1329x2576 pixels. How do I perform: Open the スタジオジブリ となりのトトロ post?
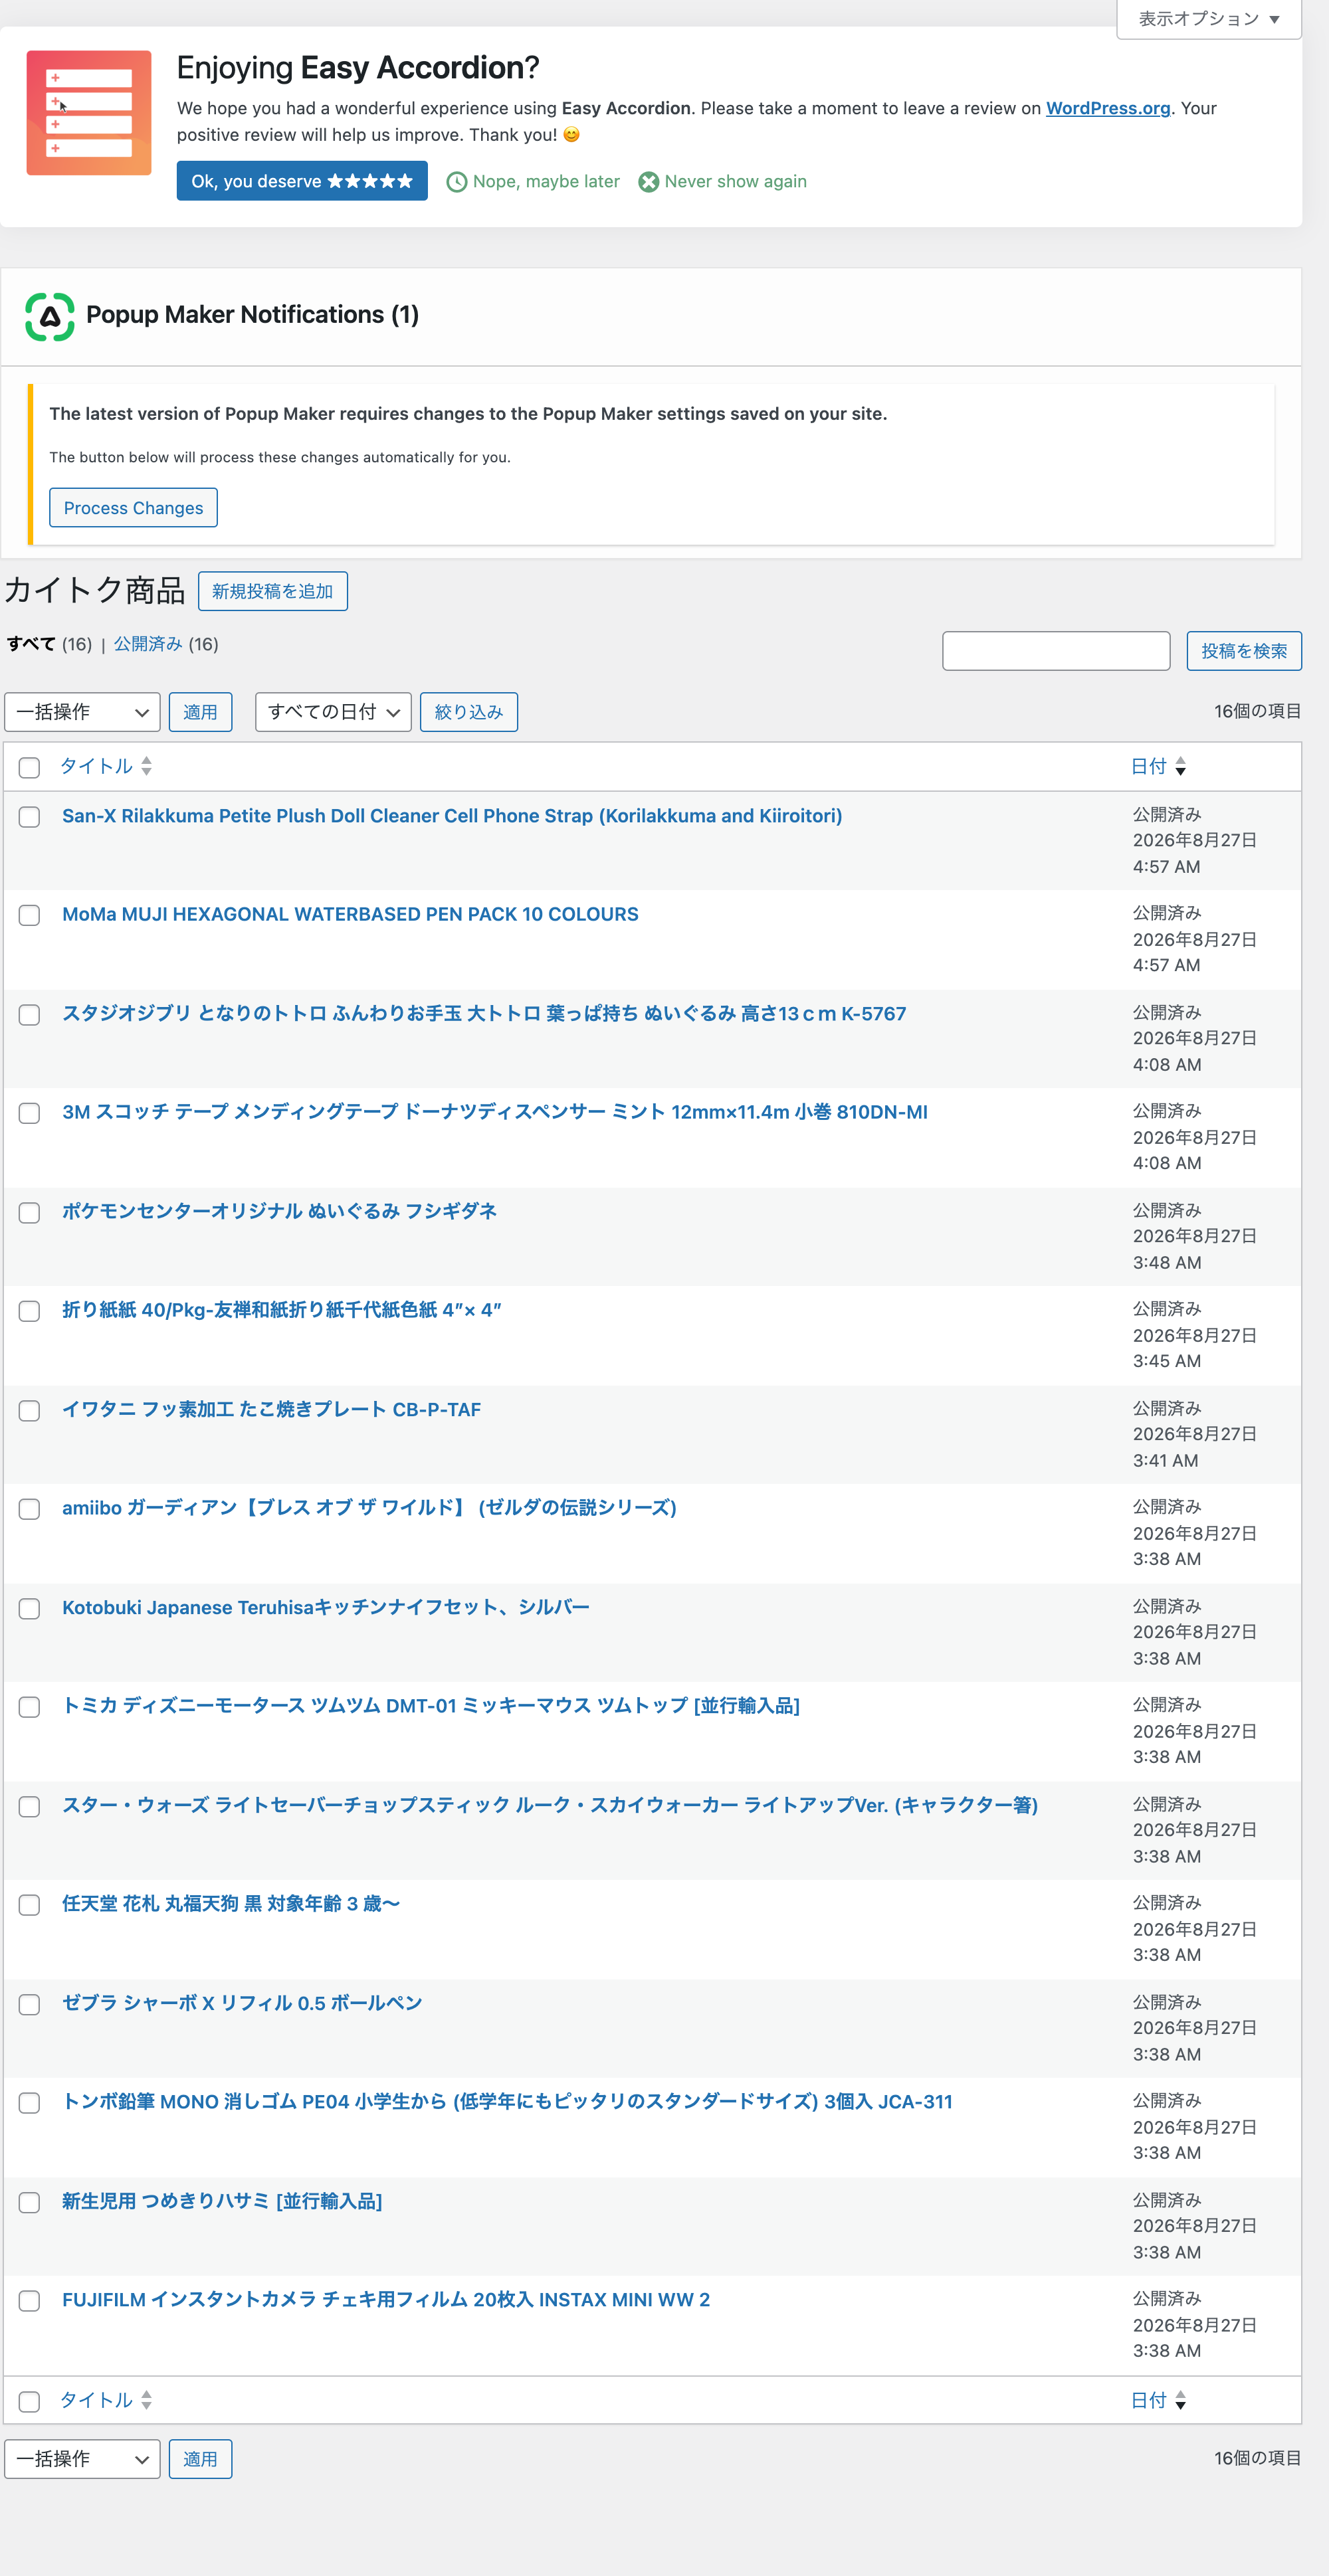(484, 1014)
